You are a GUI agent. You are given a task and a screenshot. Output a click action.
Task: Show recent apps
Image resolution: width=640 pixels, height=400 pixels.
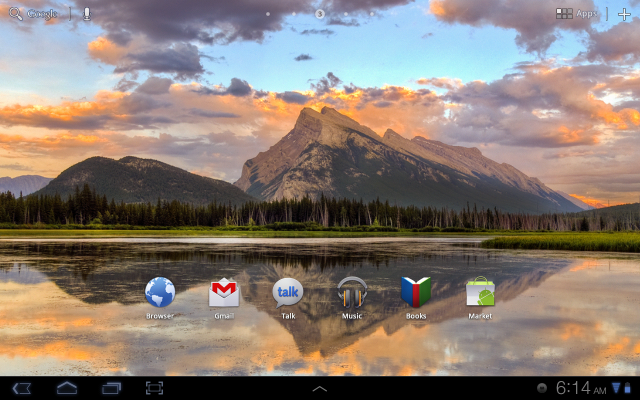tap(111, 388)
